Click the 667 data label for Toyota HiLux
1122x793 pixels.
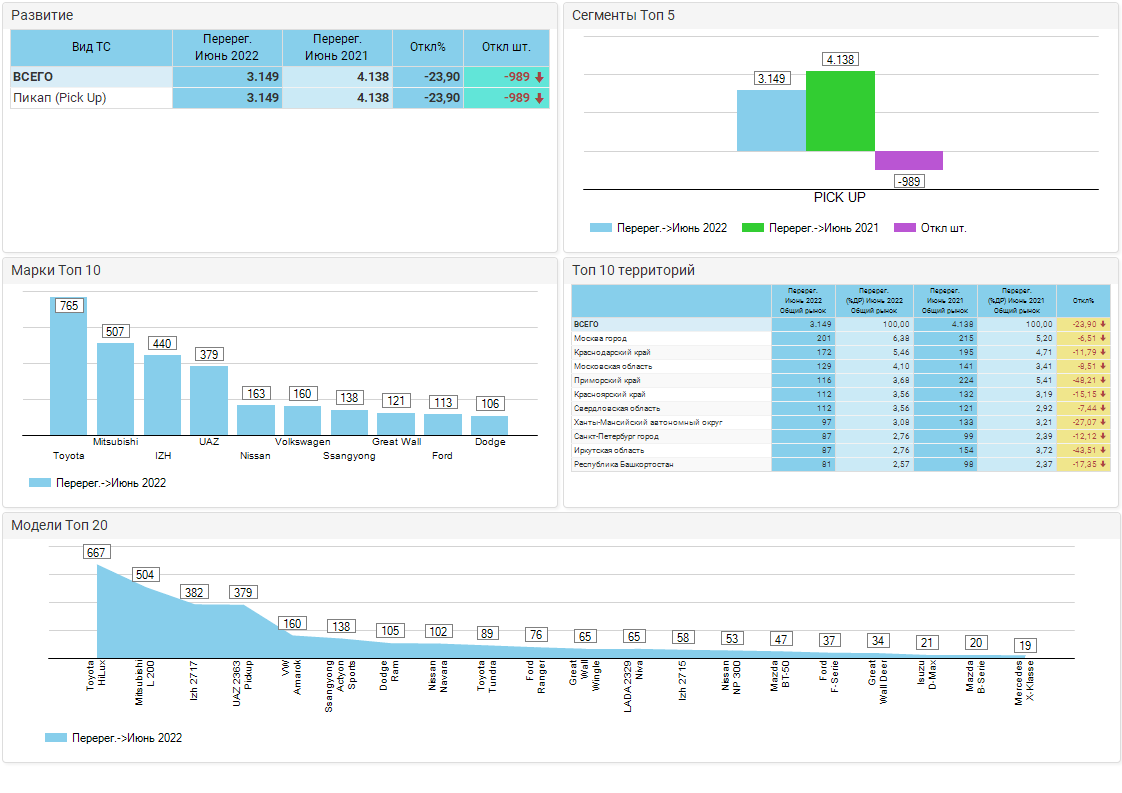point(97,552)
